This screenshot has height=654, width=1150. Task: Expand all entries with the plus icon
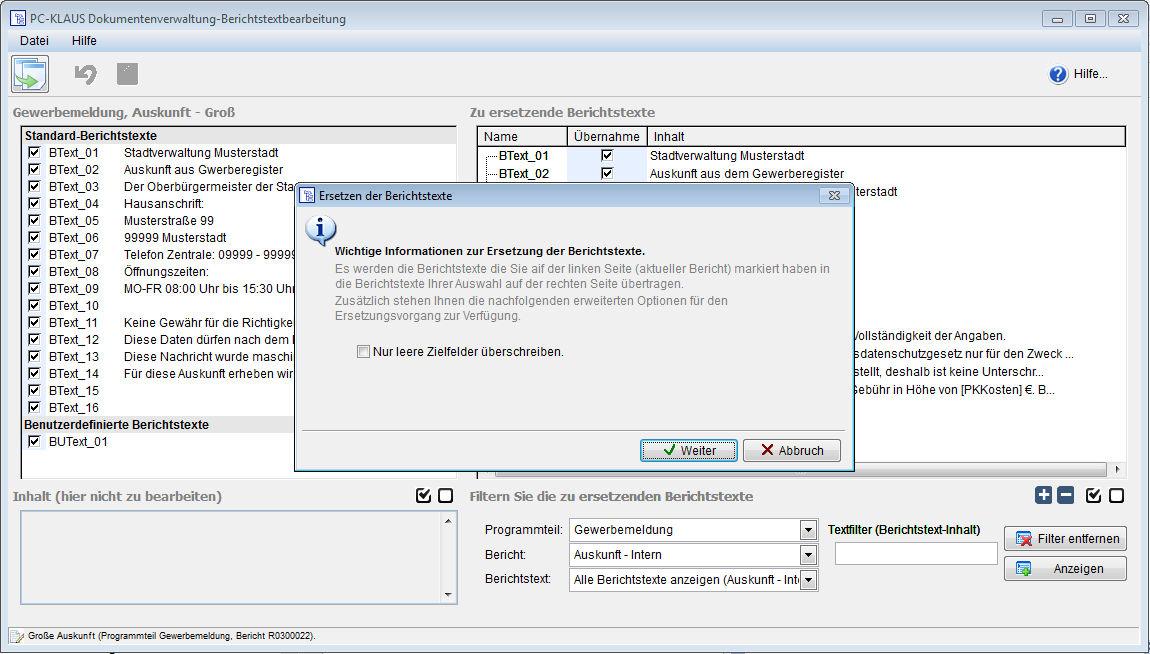[1044, 495]
